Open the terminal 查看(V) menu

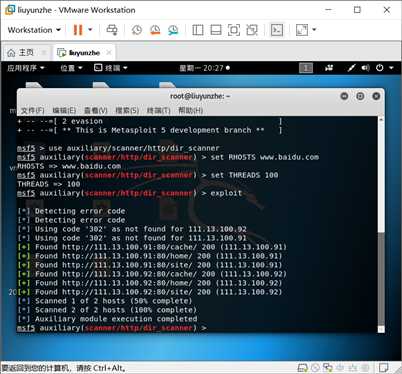pyautogui.click(x=96, y=110)
